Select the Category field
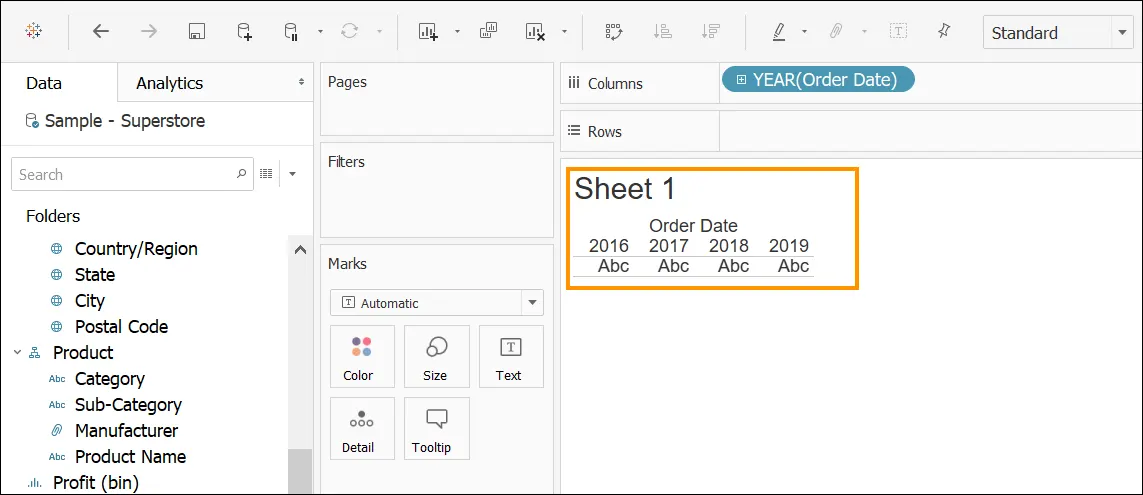Viewport: 1143px width, 495px height. 109,379
